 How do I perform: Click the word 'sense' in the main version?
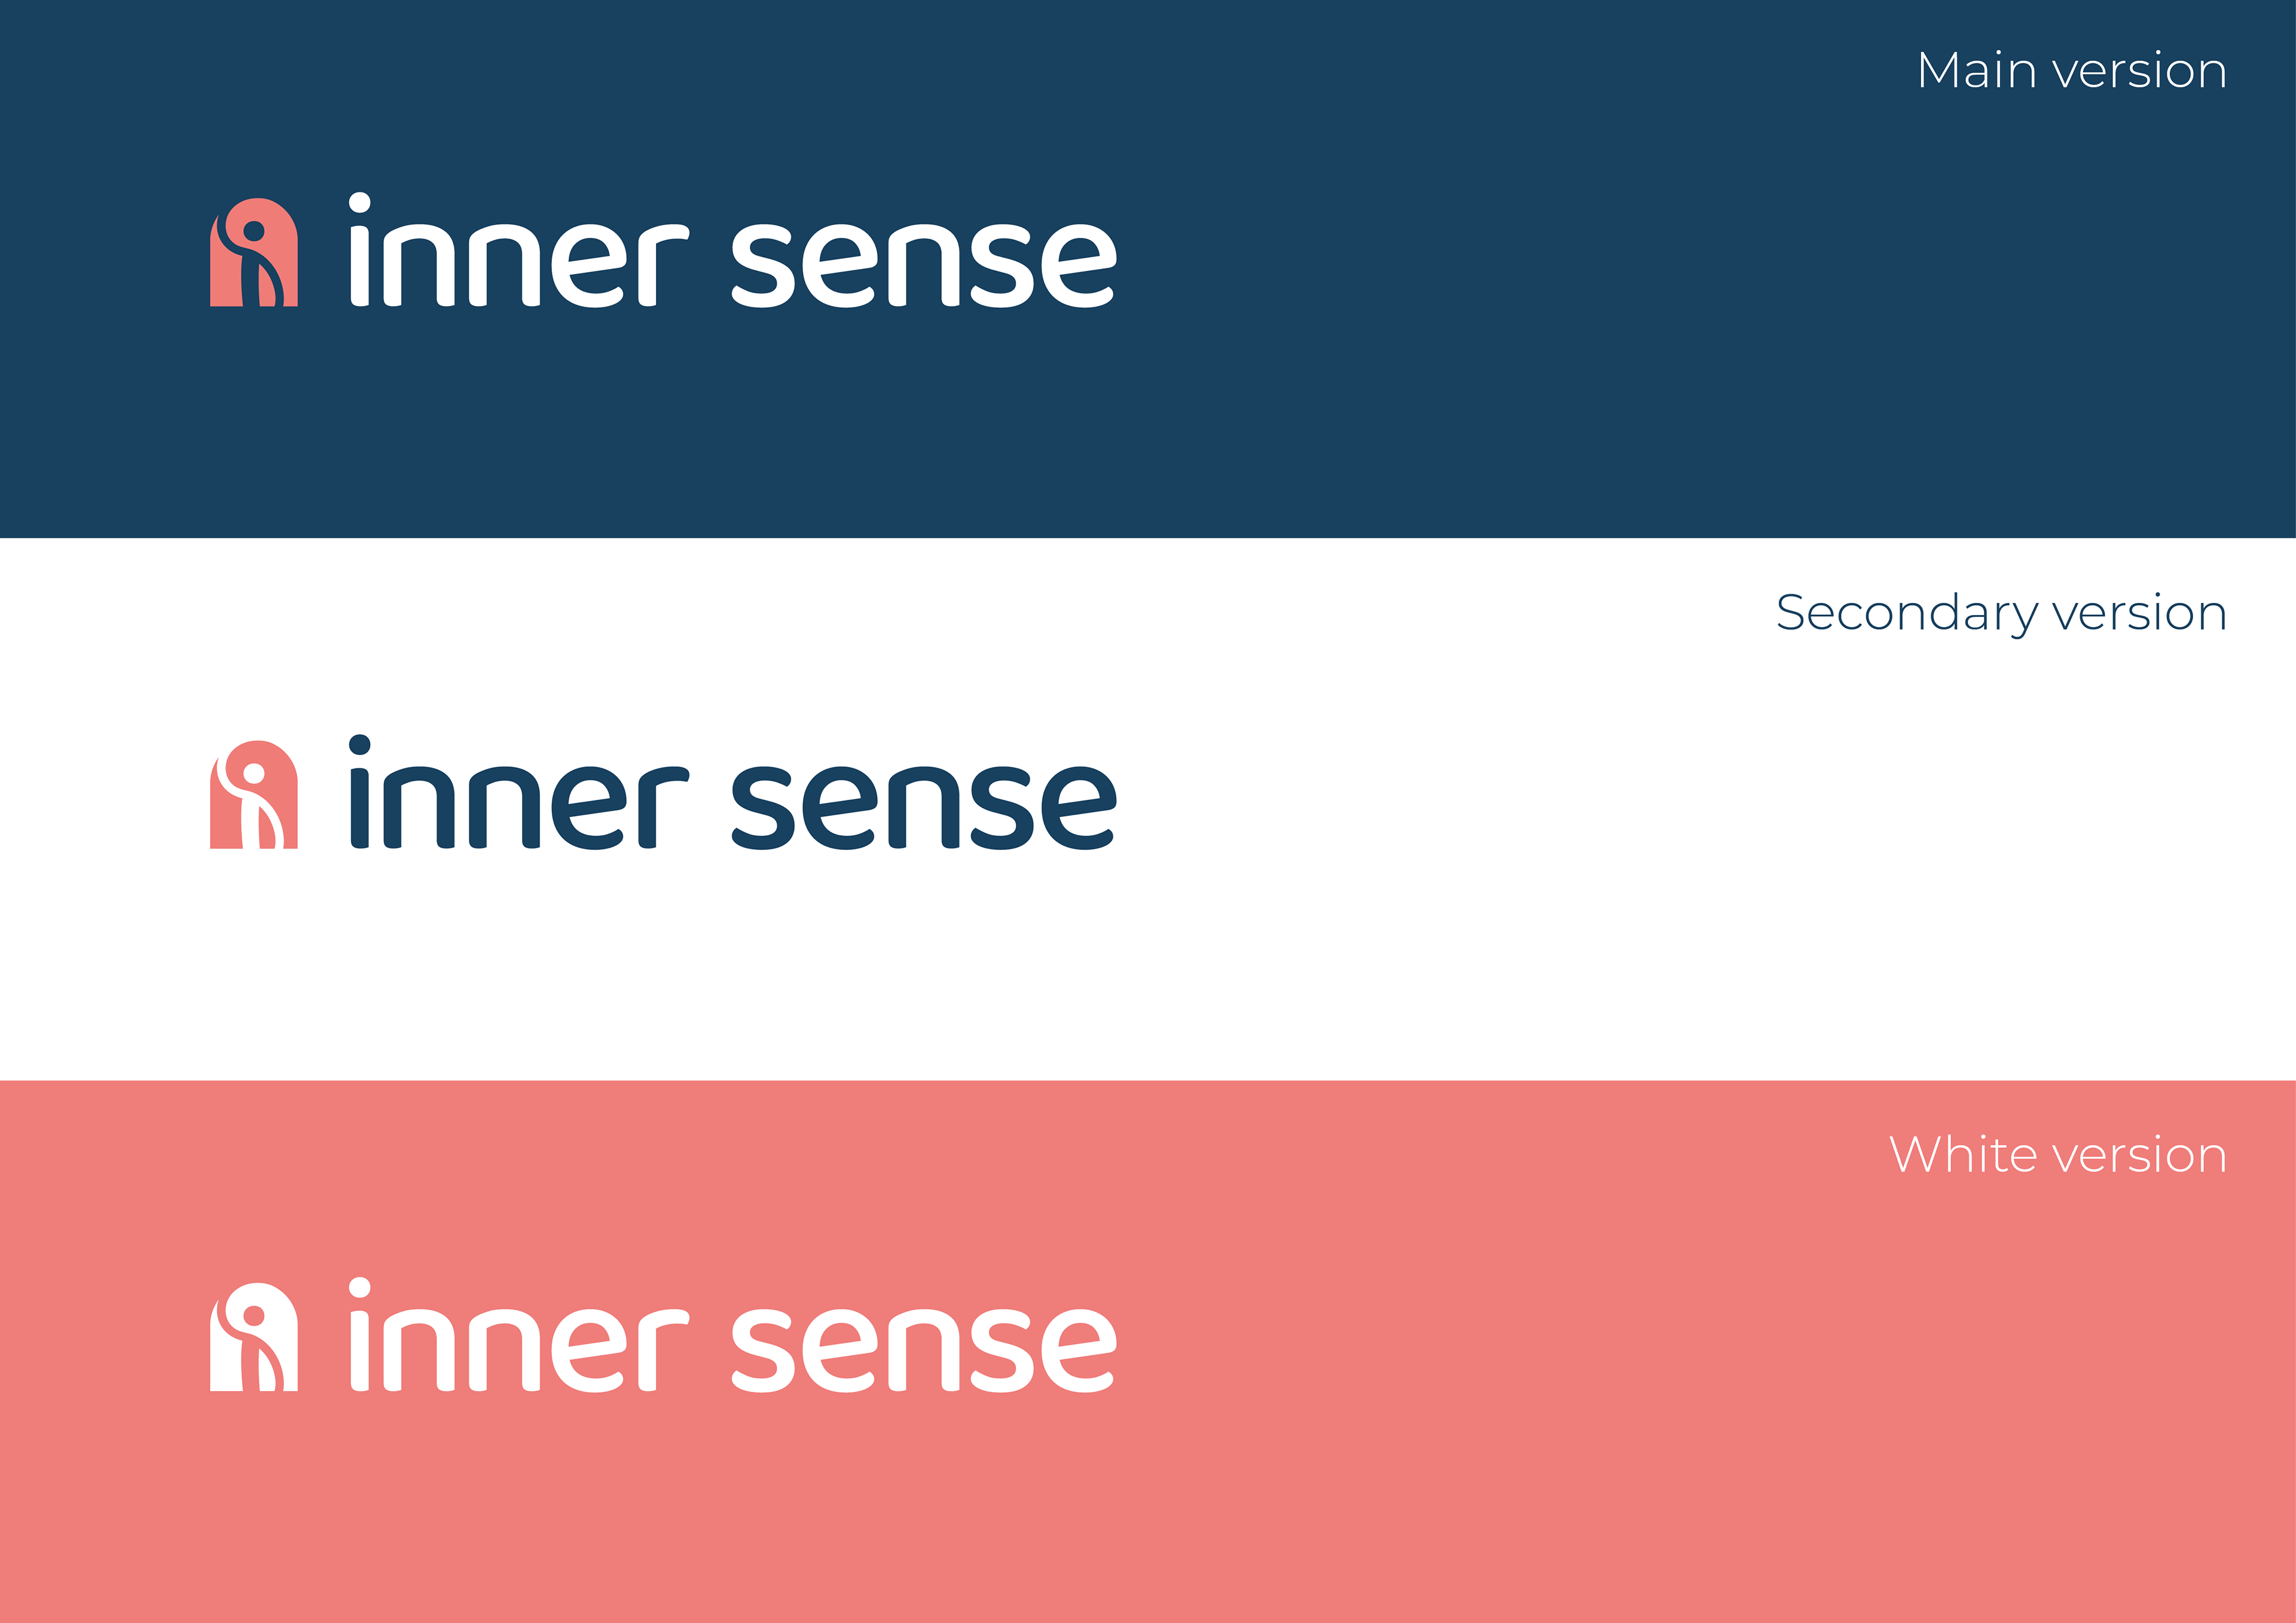point(924,265)
